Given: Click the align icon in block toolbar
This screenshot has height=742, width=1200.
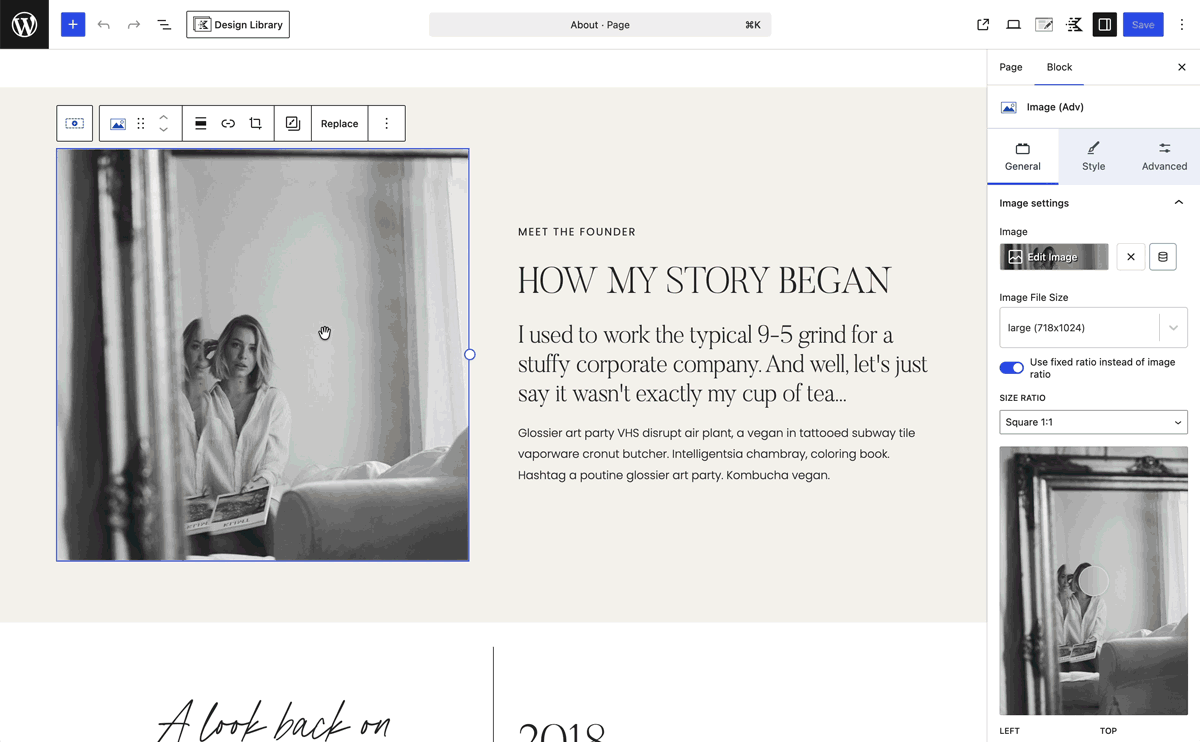Looking at the screenshot, I should click(200, 123).
